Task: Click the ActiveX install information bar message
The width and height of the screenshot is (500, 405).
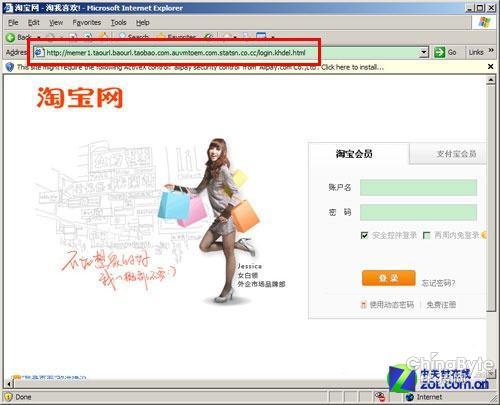Action: (x=200, y=67)
